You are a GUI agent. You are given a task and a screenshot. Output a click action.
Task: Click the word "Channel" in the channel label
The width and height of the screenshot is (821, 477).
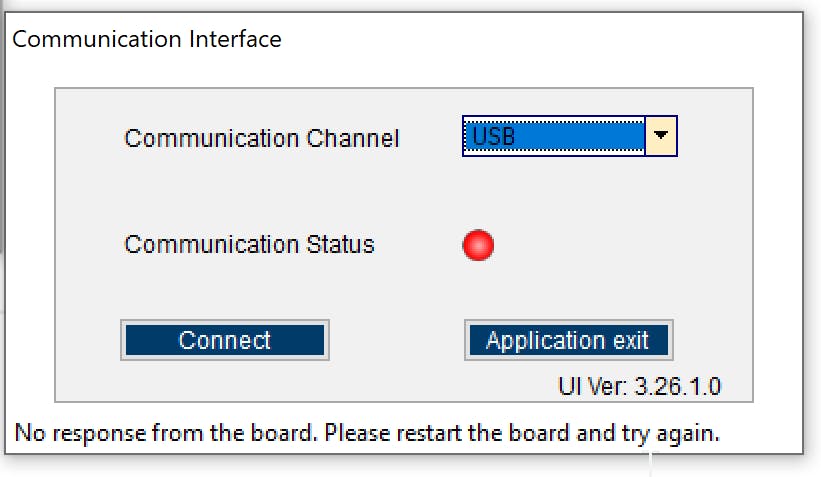352,138
